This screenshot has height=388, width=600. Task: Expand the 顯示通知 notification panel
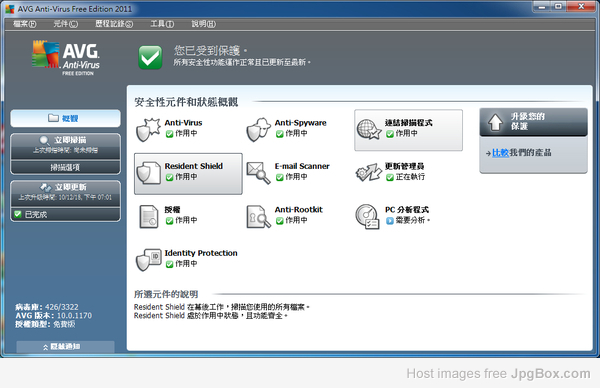[65, 347]
